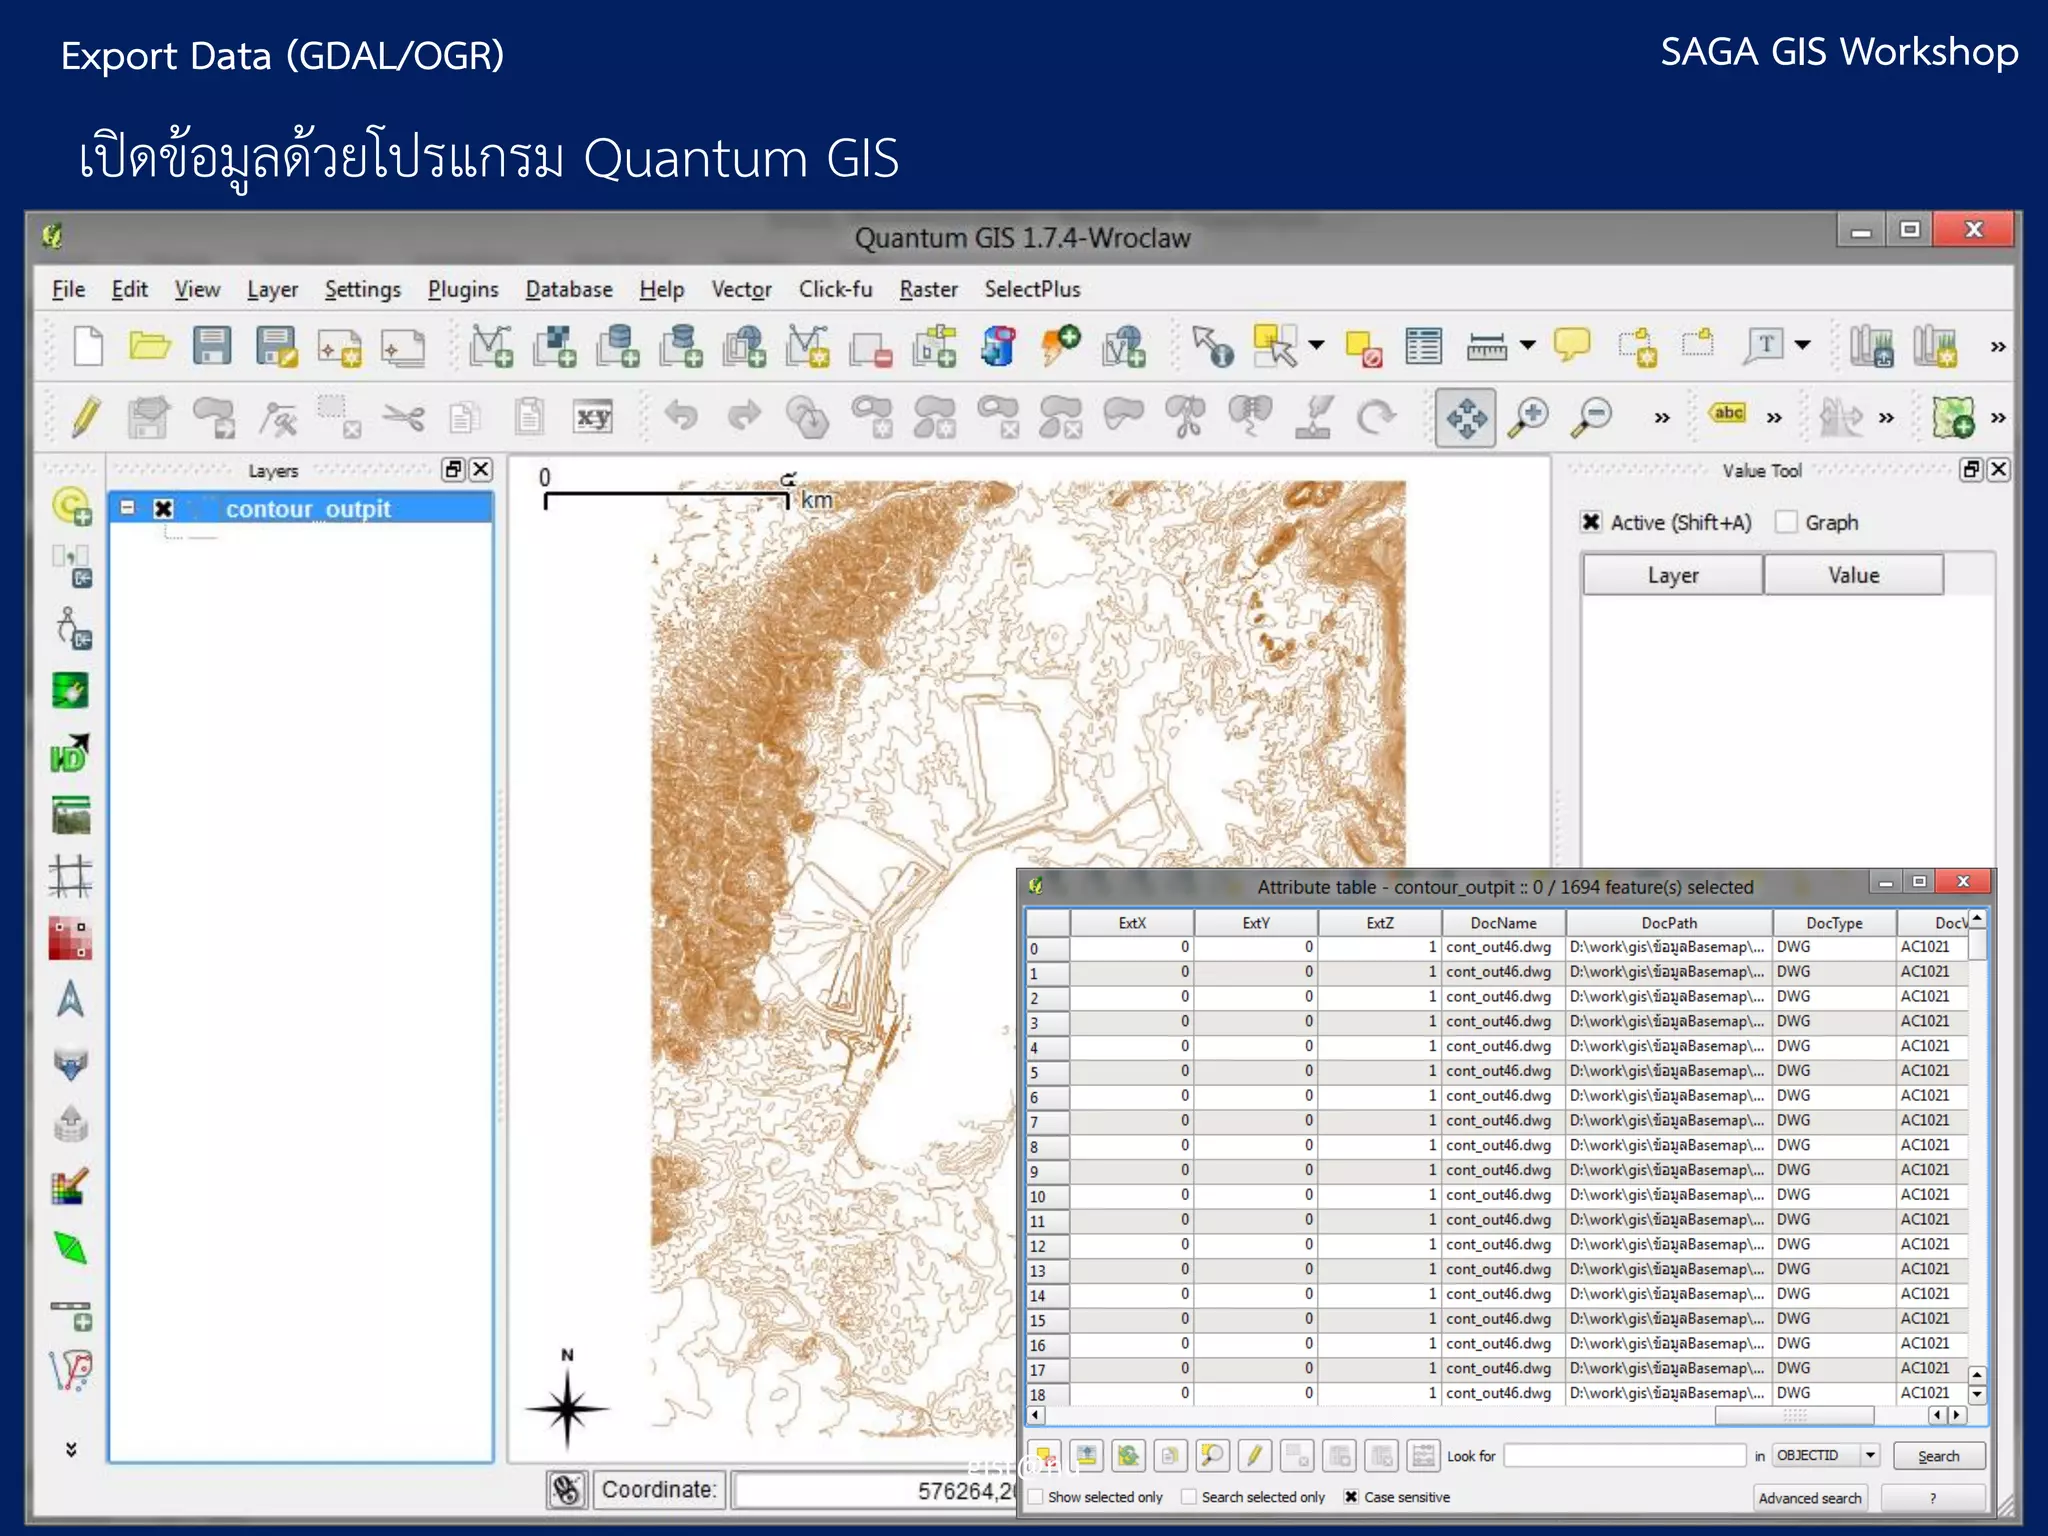Image resolution: width=2048 pixels, height=1536 pixels.
Task: Add a vector layer from toolbar
Action: coord(491,347)
